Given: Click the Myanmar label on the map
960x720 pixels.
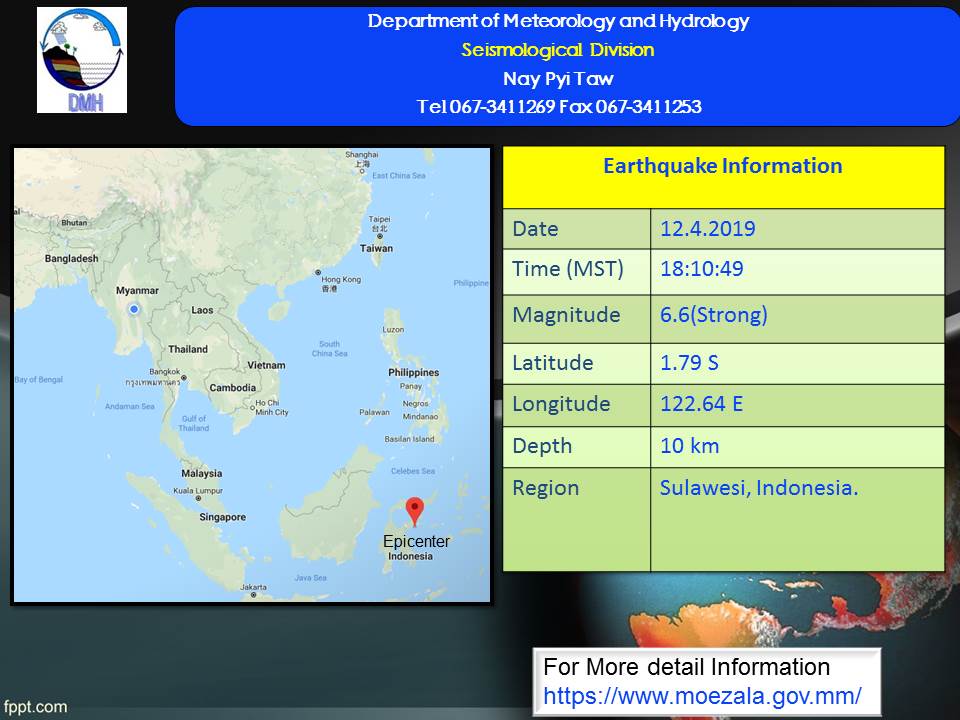Looking at the screenshot, I should click(x=137, y=290).
